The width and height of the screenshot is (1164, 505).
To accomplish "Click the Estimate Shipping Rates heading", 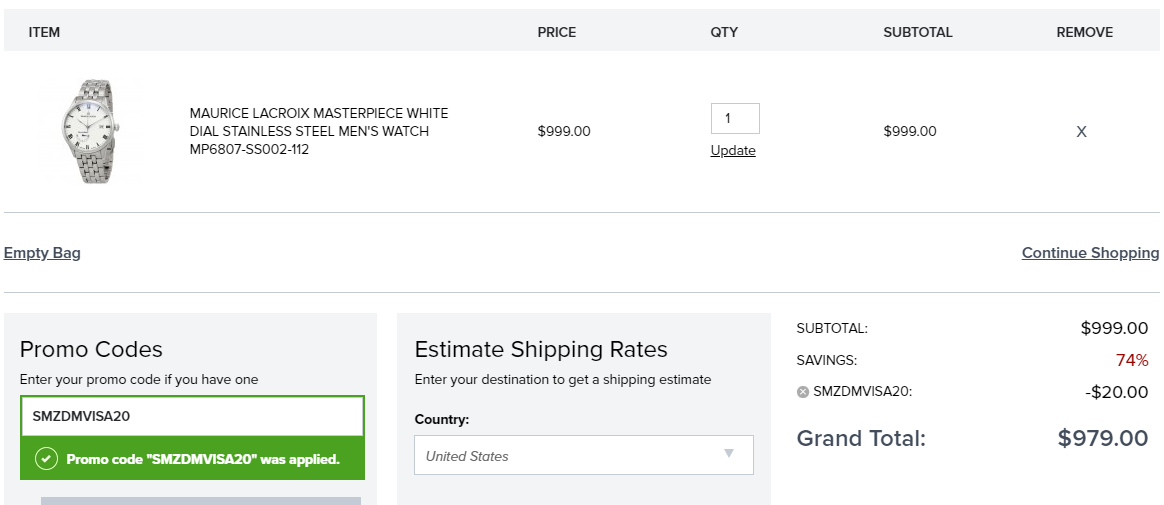I will click(541, 349).
